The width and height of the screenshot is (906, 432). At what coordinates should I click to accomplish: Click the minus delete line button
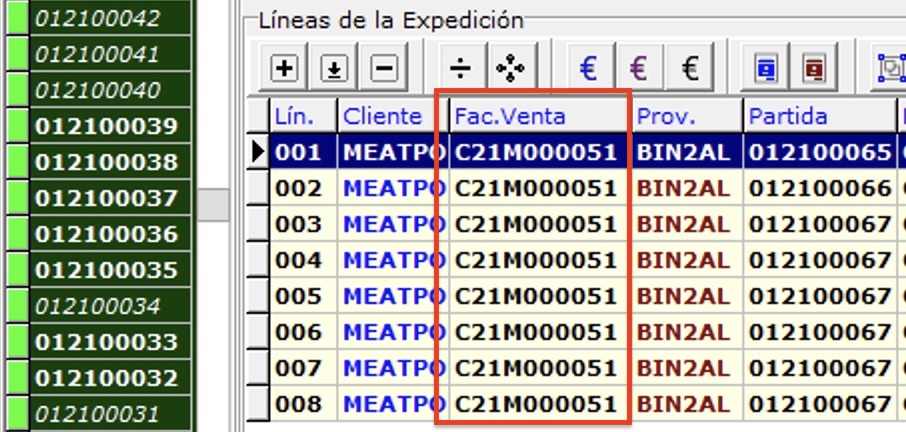(x=383, y=68)
